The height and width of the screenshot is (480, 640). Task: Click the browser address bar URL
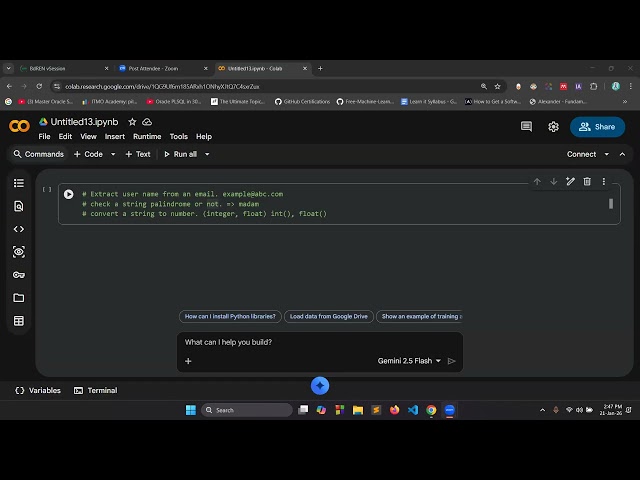[162, 87]
